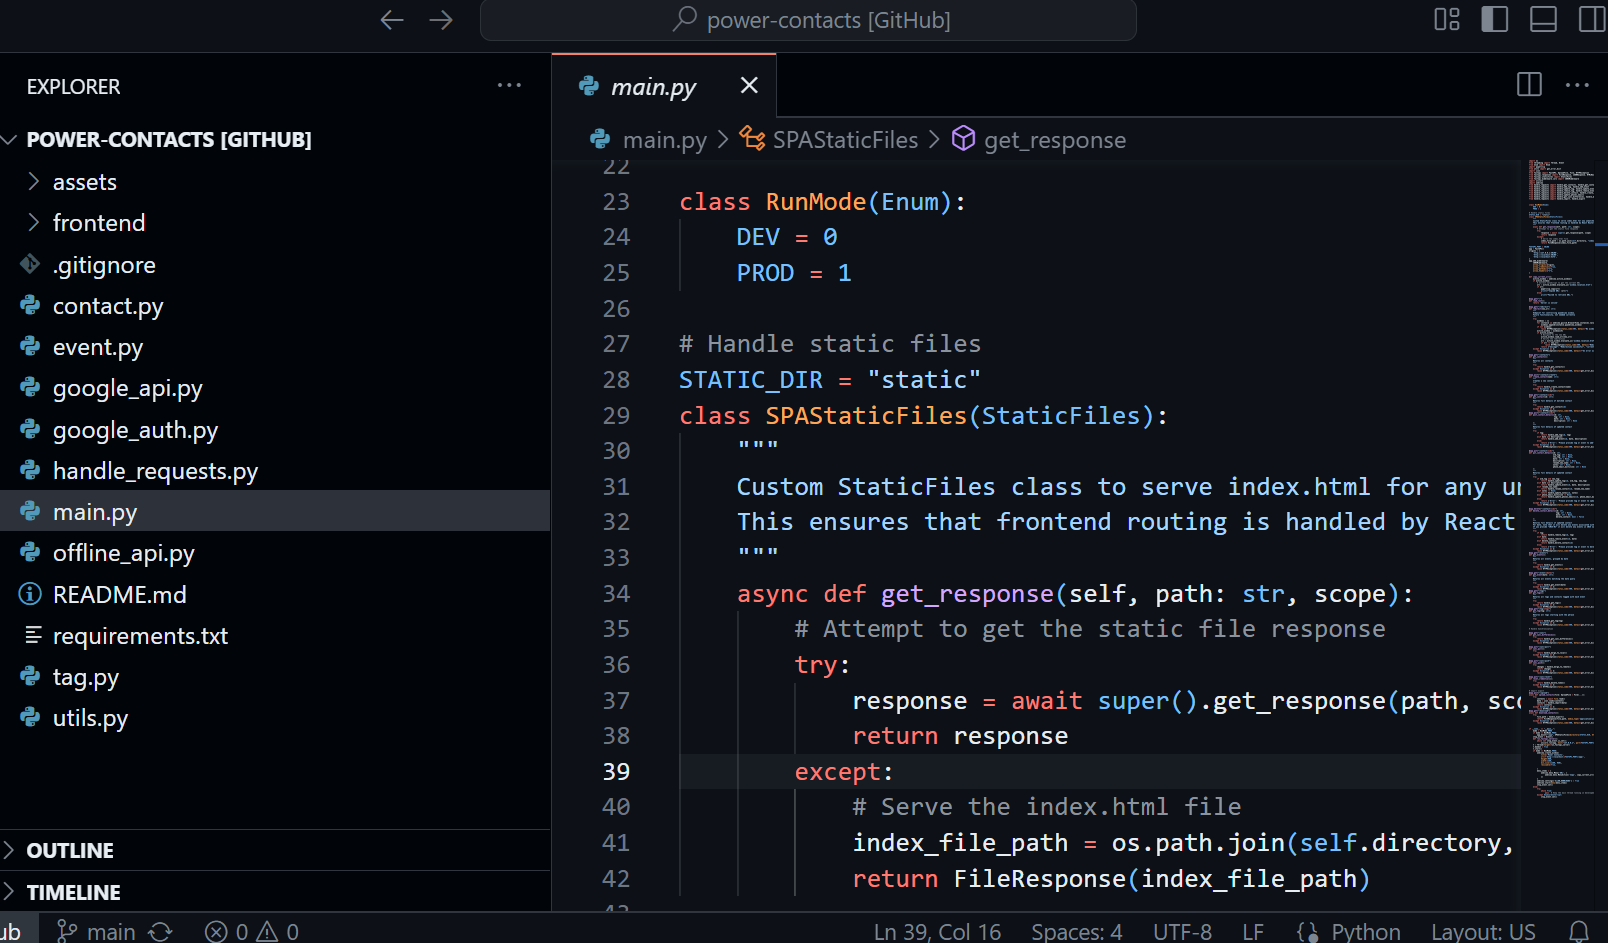Click the git icon beside .gitignore

tap(31, 264)
